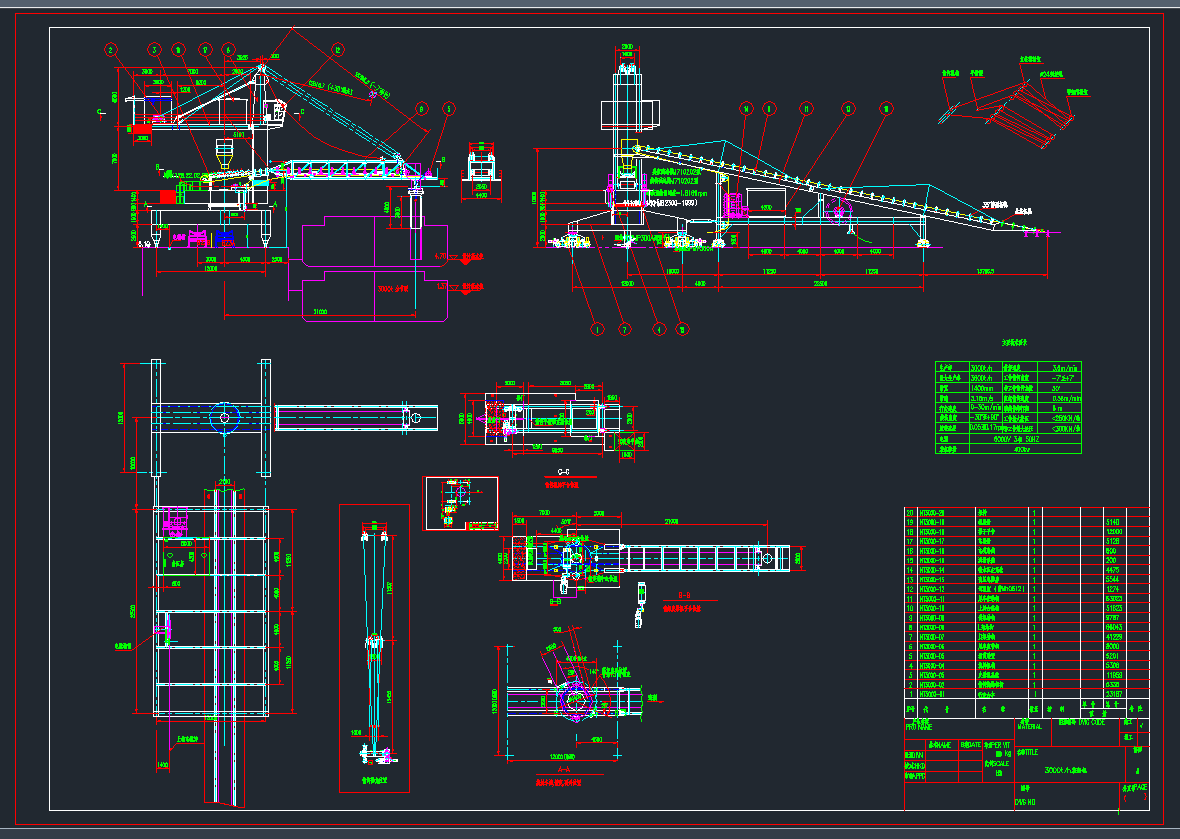Select the PROJ NAME title block cell
1180x839 pixels.
click(x=918, y=727)
